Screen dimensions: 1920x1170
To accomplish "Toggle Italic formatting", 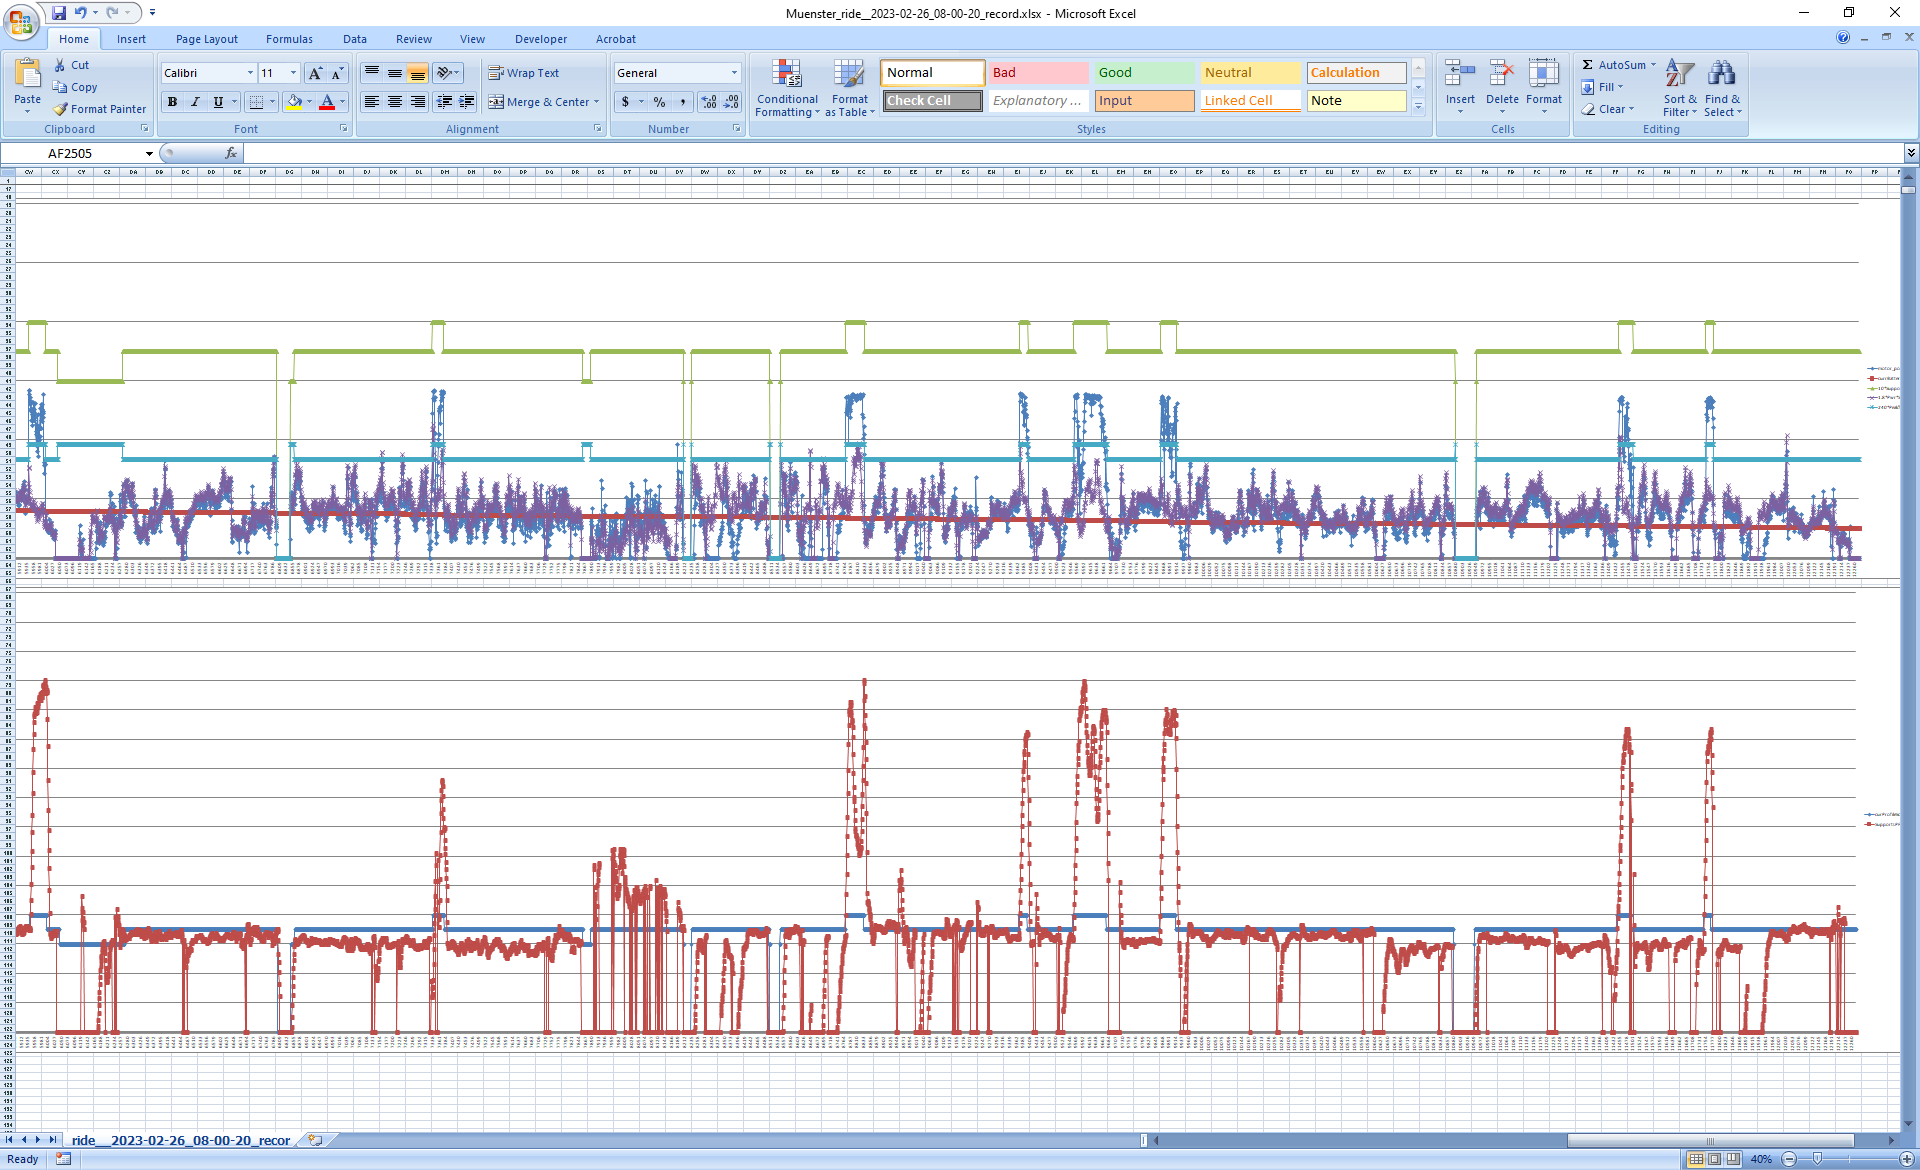I will (195, 102).
